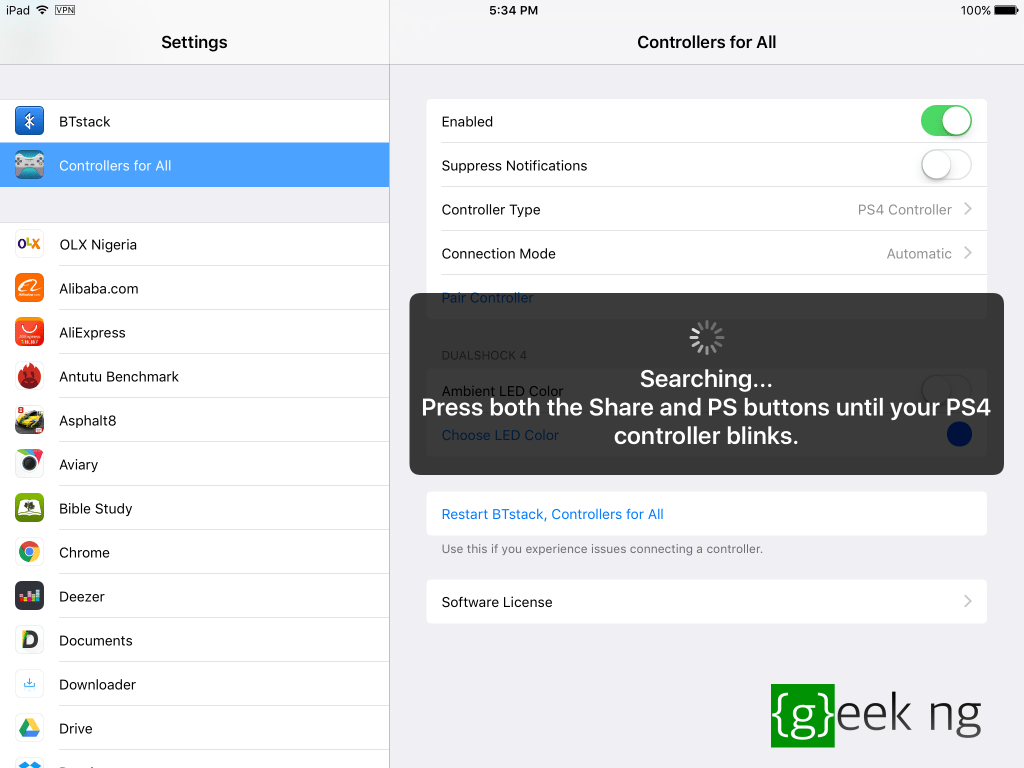Viewport: 1024px width, 768px height.
Task: Open Aviary settings row
Action: pyautogui.click(x=195, y=464)
